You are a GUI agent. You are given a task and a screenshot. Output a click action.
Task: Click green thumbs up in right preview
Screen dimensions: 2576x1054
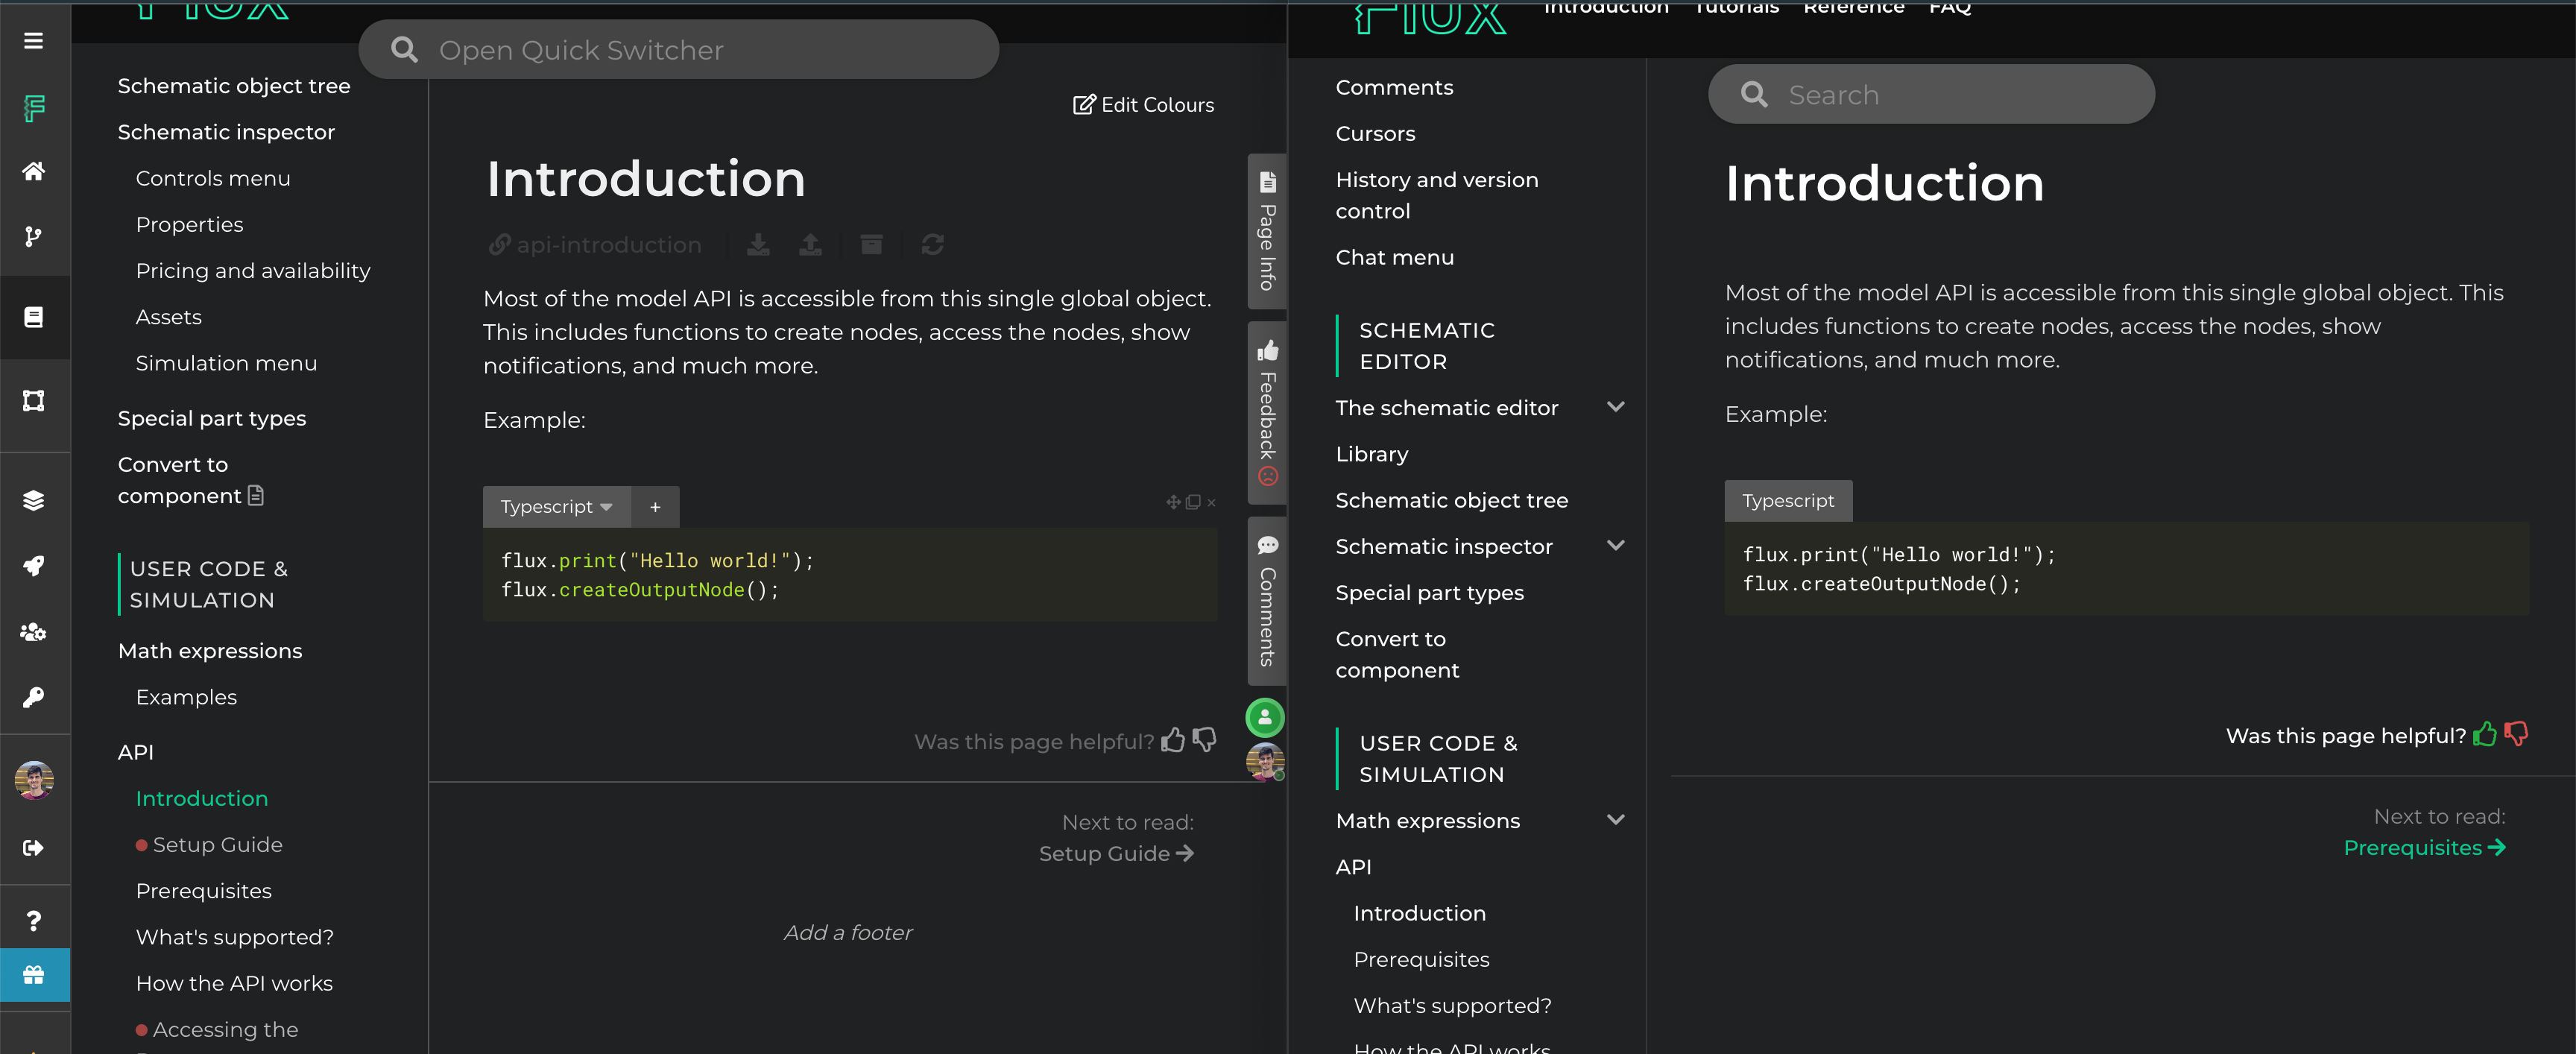(2484, 735)
